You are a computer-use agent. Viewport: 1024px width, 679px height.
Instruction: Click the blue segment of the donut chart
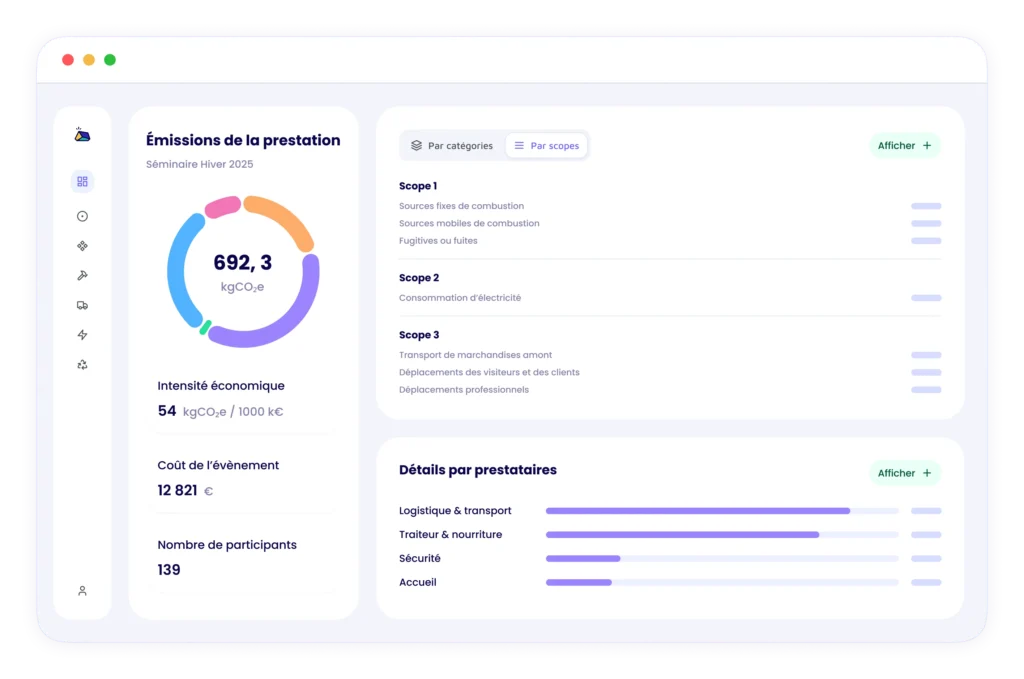(177, 270)
